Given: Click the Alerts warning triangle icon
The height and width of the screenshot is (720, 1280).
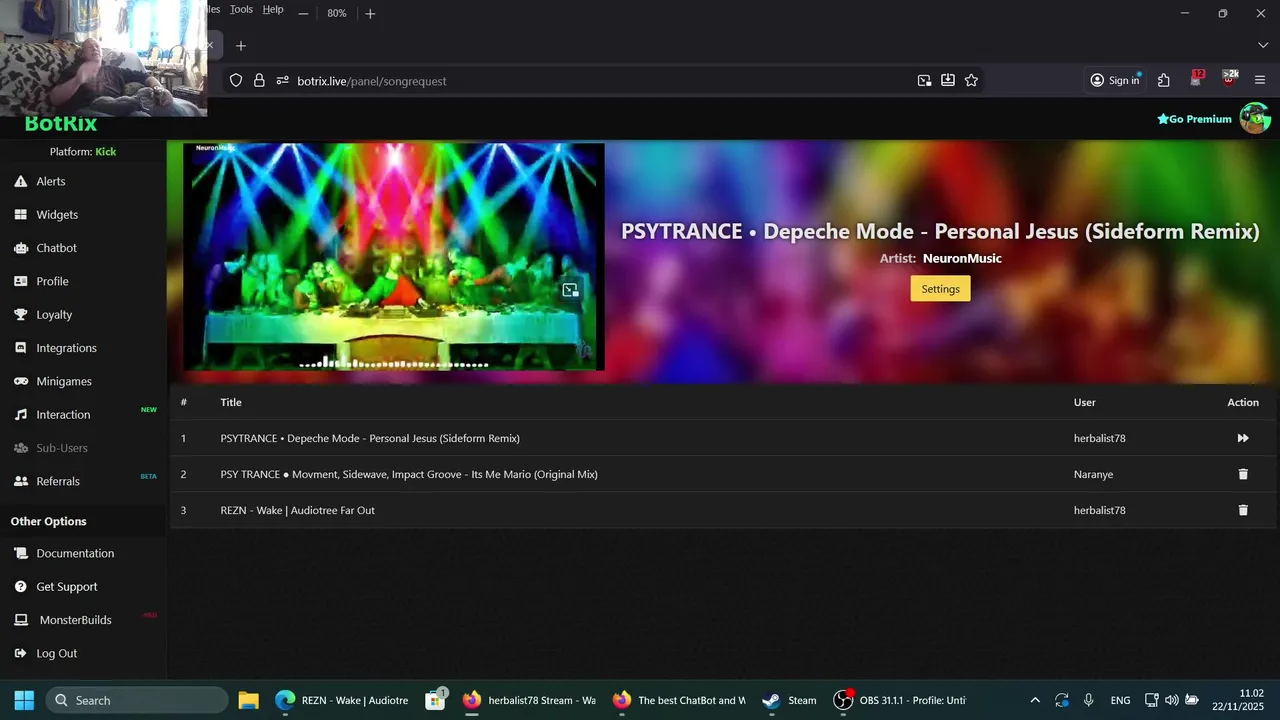Looking at the screenshot, I should (x=20, y=181).
